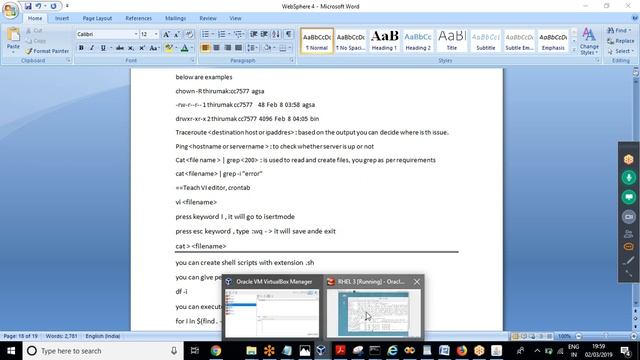Toggle Italic formatting

coord(92,48)
